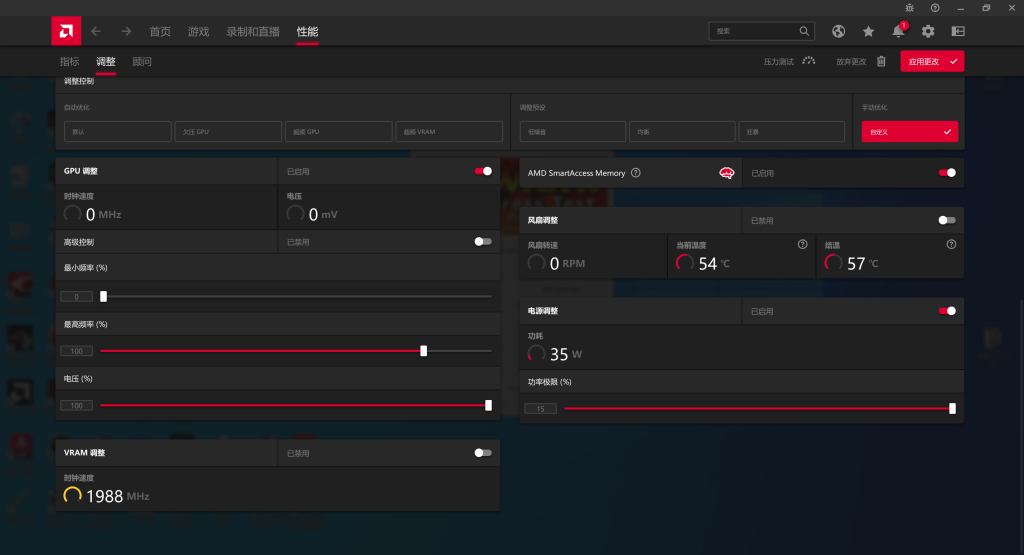Viewport: 1024px width, 555px height.
Task: Click the sidebar panel toggle icon
Action: pyautogui.click(x=958, y=31)
